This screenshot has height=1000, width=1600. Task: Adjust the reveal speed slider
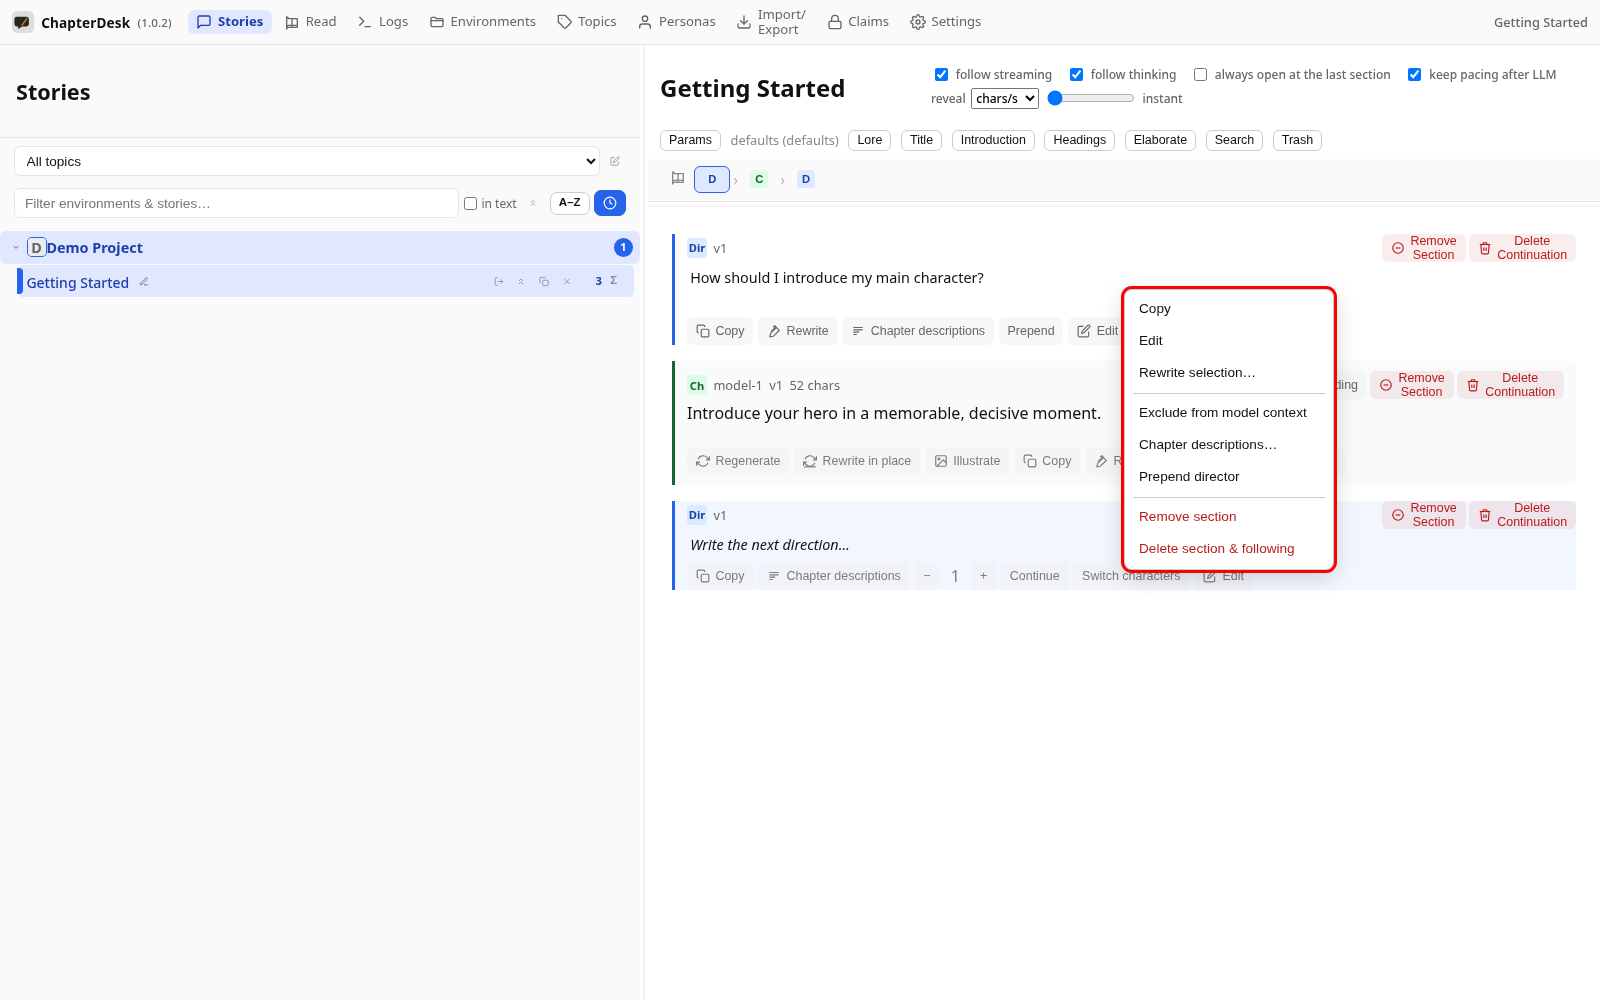pyautogui.click(x=1091, y=98)
